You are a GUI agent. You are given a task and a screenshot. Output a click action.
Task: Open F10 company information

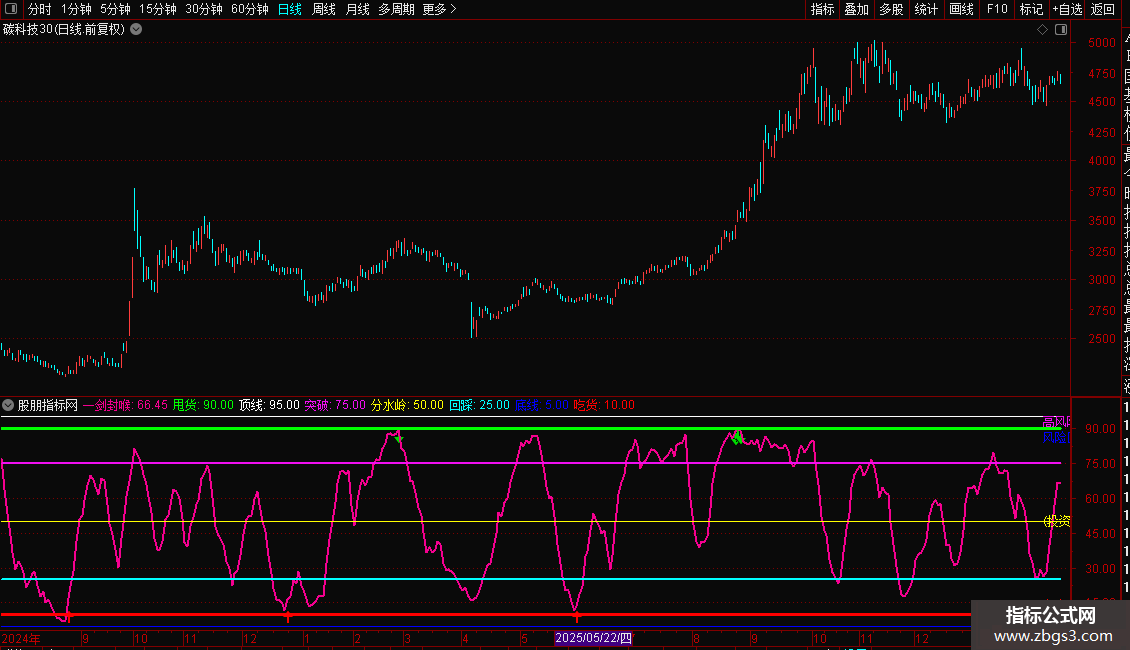pos(997,9)
